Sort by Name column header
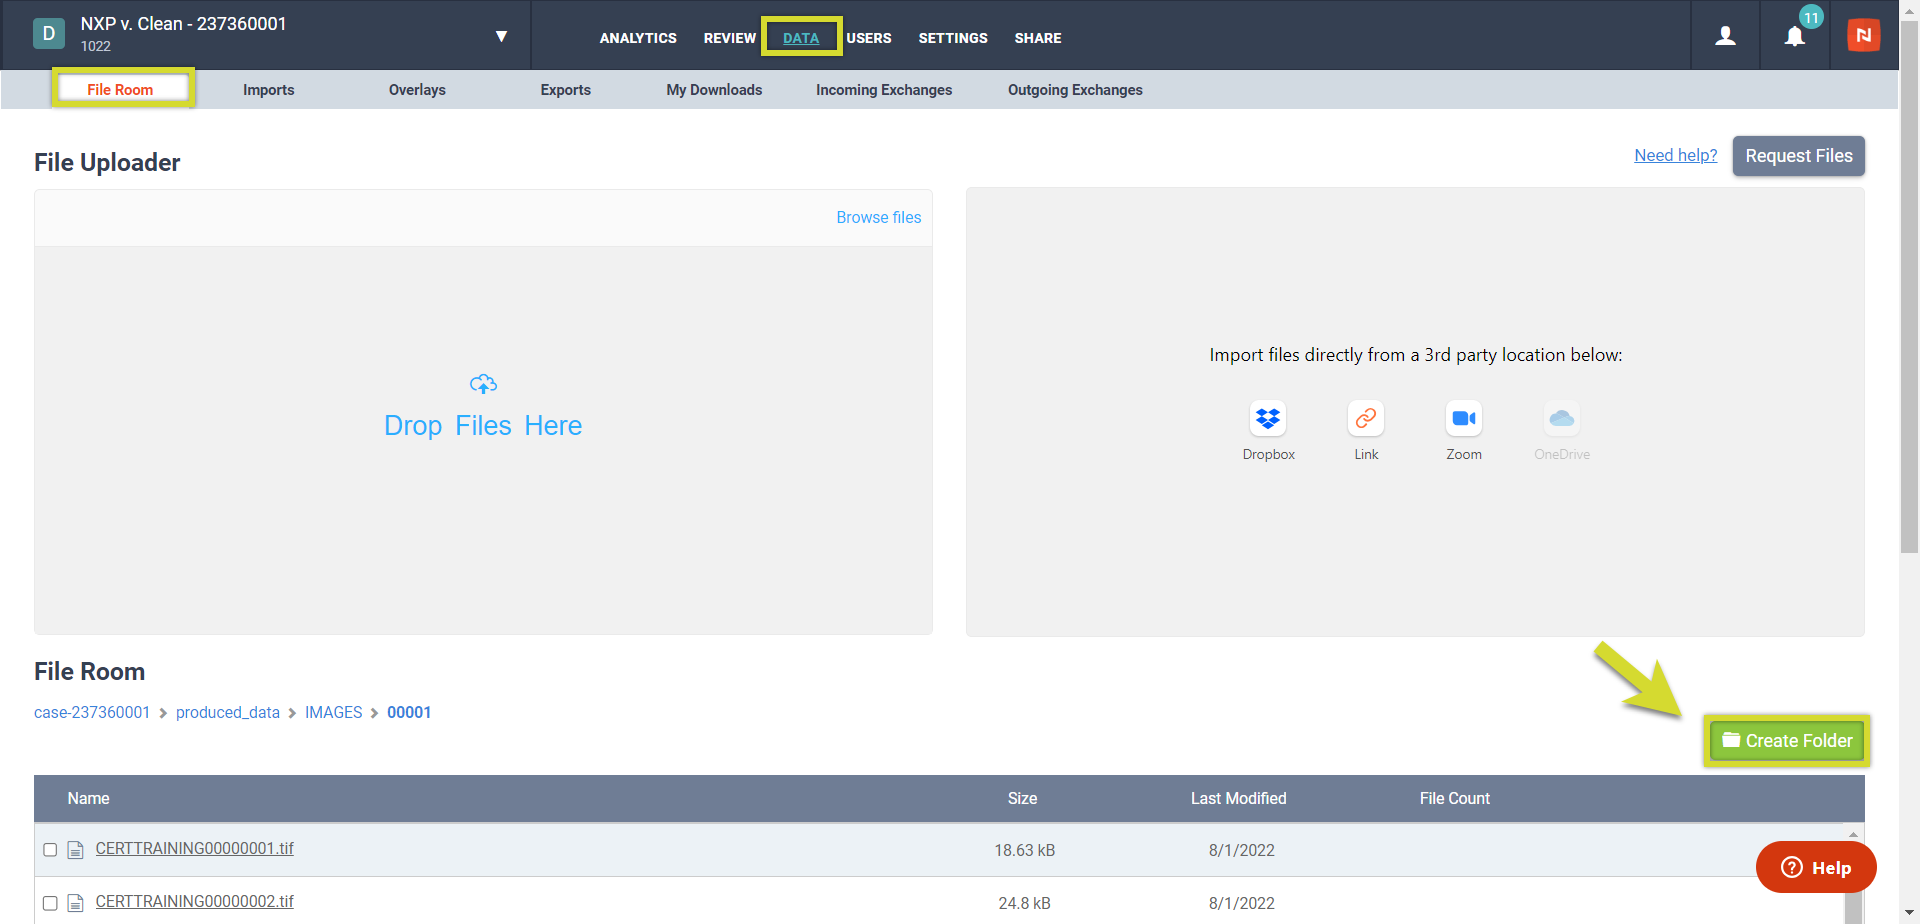The height and width of the screenshot is (924, 1920). pyautogui.click(x=88, y=798)
